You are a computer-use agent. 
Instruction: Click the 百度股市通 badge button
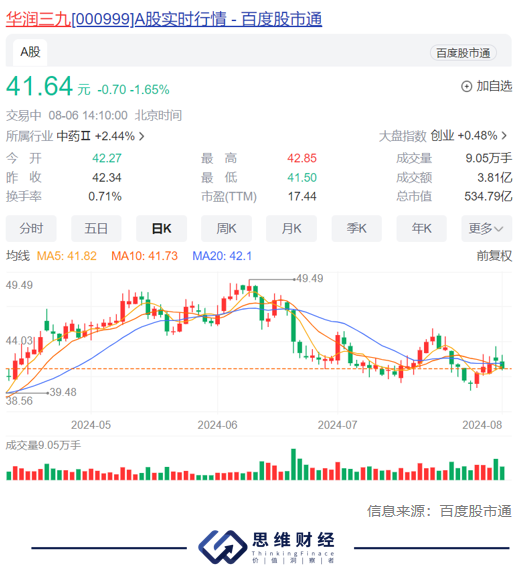(x=463, y=53)
